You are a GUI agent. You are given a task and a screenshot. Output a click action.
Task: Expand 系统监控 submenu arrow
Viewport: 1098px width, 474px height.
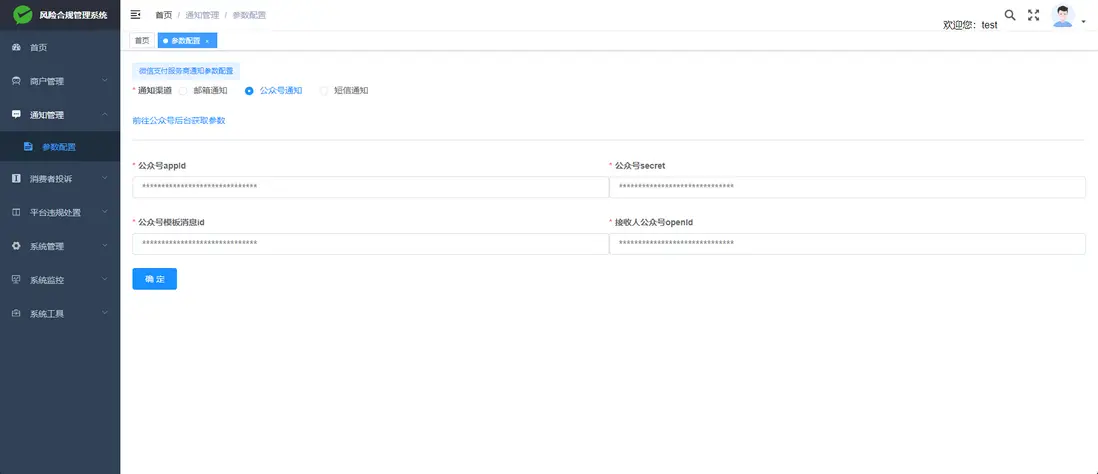click(x=104, y=279)
